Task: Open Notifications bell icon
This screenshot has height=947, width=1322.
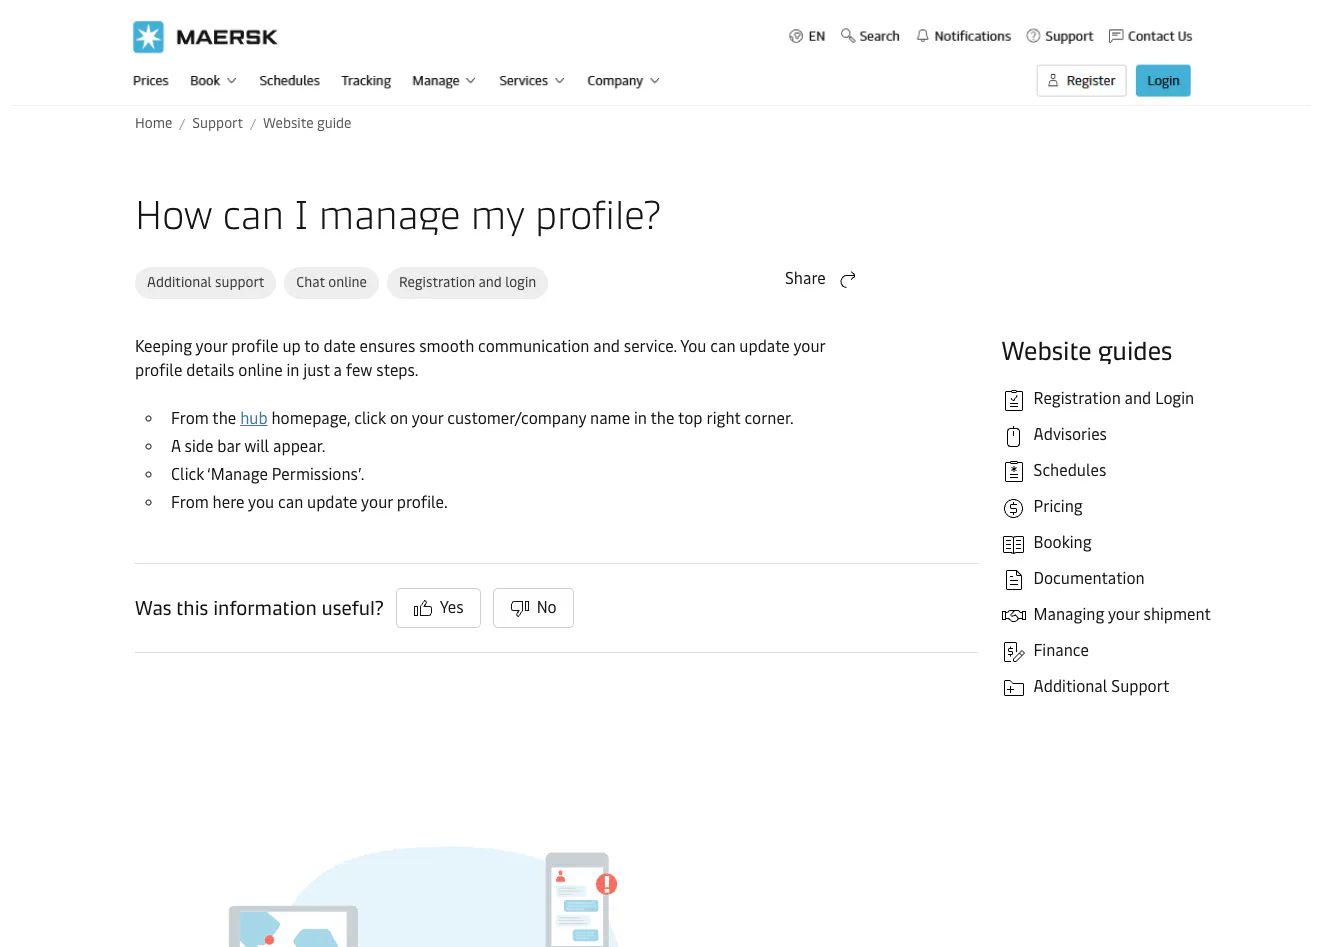Action: point(923,36)
